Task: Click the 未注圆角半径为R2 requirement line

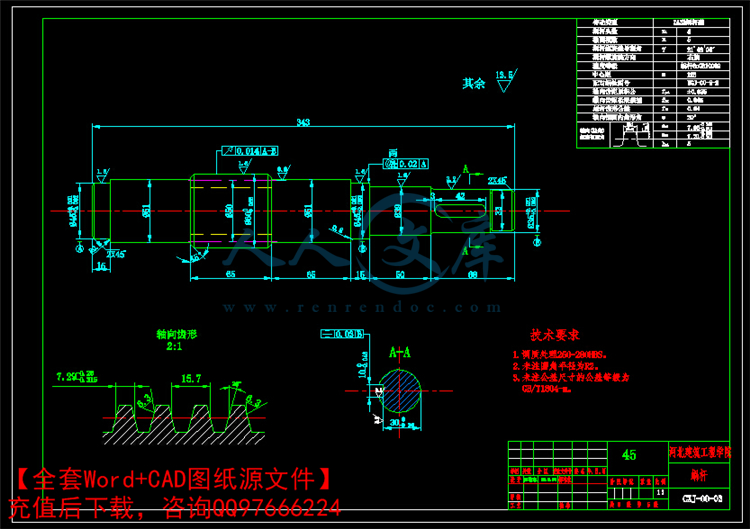Action: (x=557, y=366)
